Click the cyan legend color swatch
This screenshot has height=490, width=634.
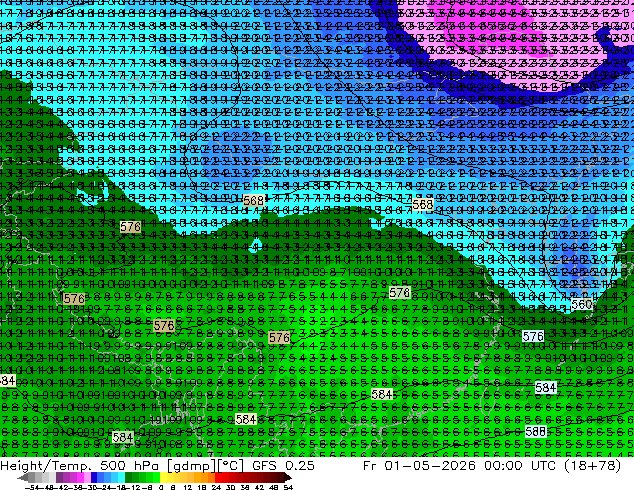pos(122,477)
